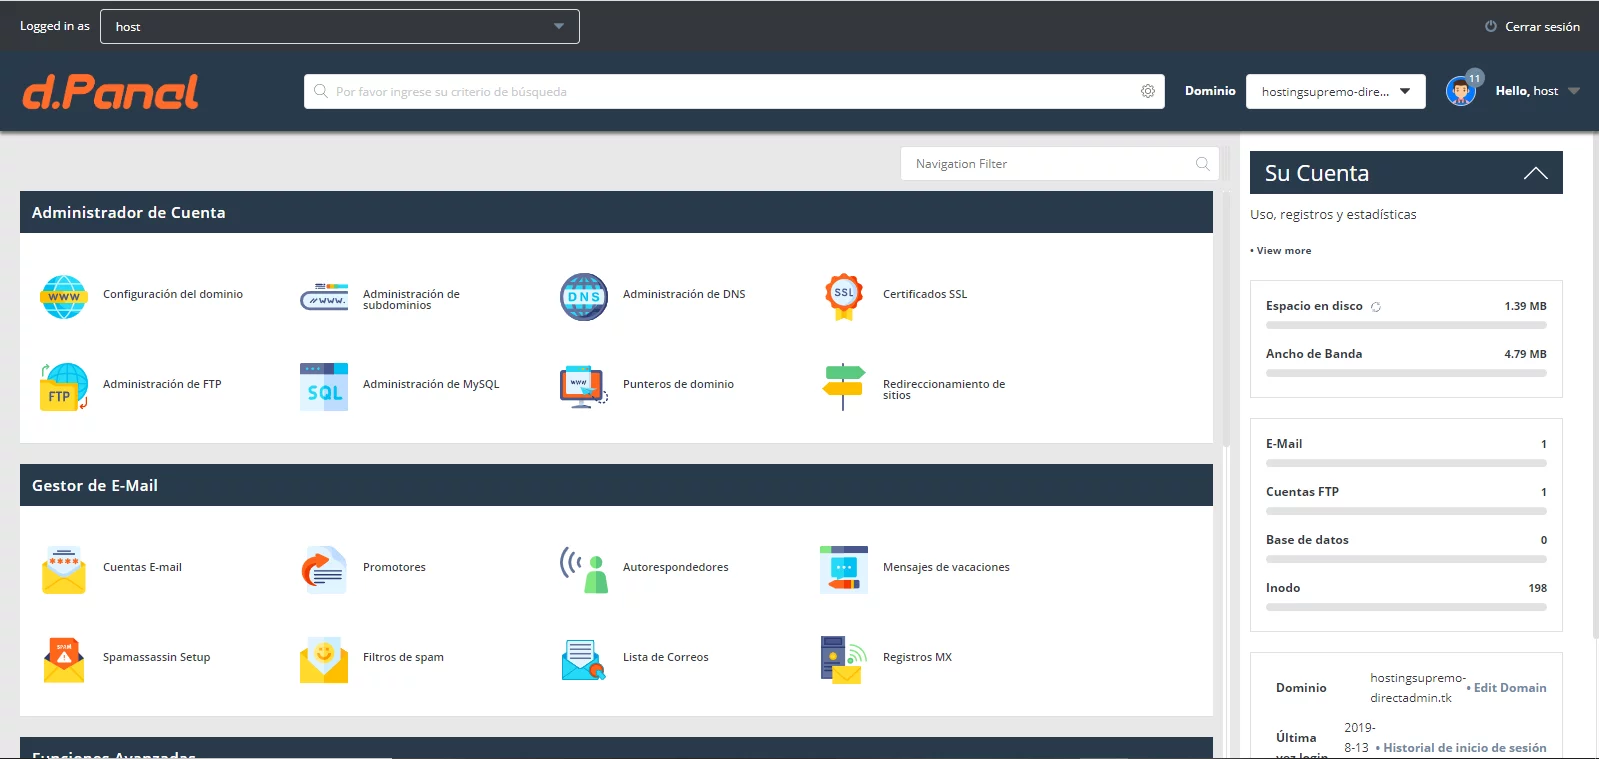
Task: Open the FTP administration folder icon
Action: (x=64, y=387)
